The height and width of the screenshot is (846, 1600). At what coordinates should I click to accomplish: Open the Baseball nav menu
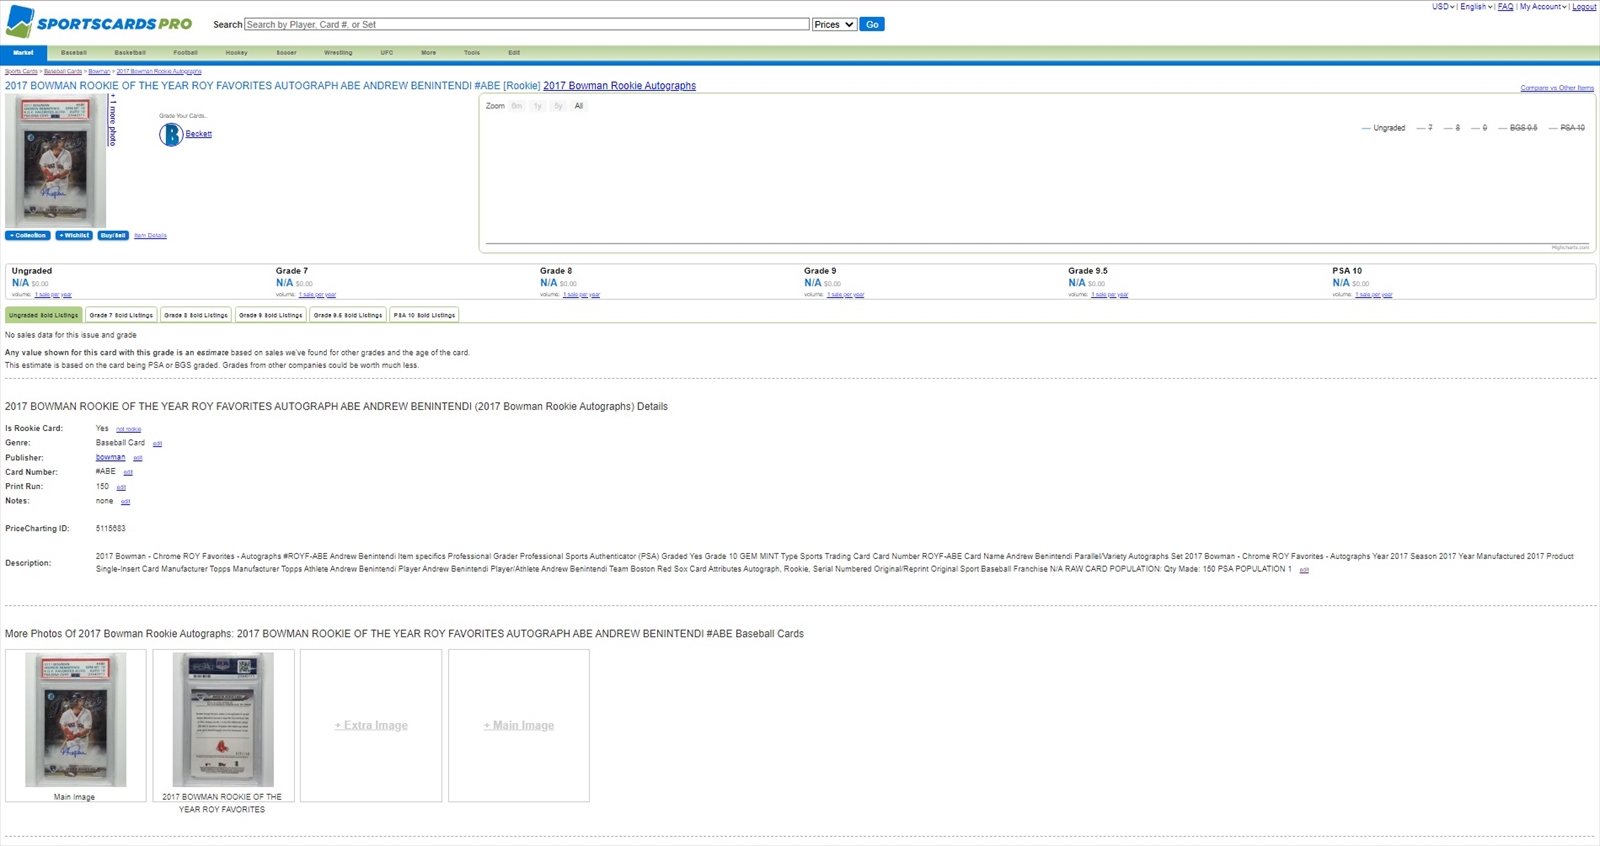[x=74, y=53]
